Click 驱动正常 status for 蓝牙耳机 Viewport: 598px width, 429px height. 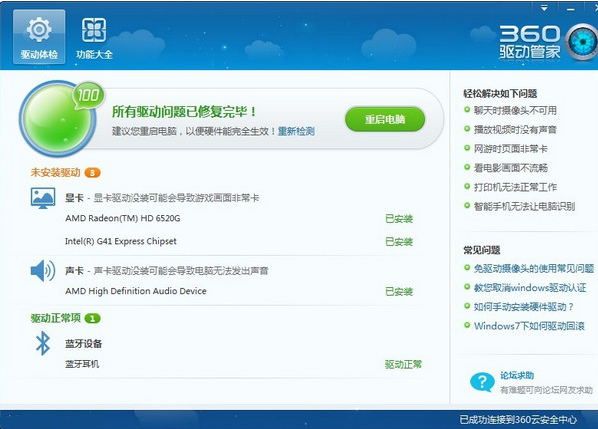(403, 365)
